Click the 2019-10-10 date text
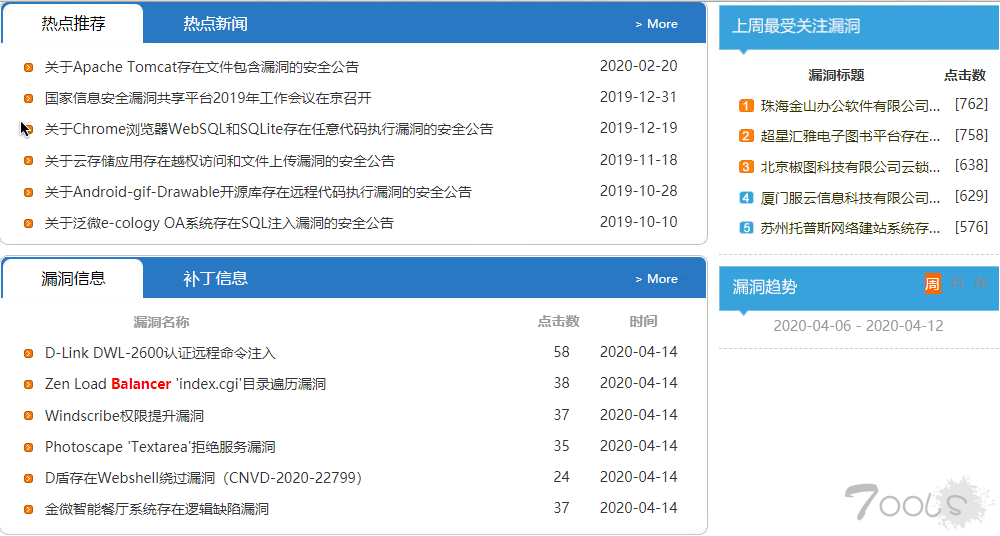Viewport: 1000px width, 536px height. (638, 222)
